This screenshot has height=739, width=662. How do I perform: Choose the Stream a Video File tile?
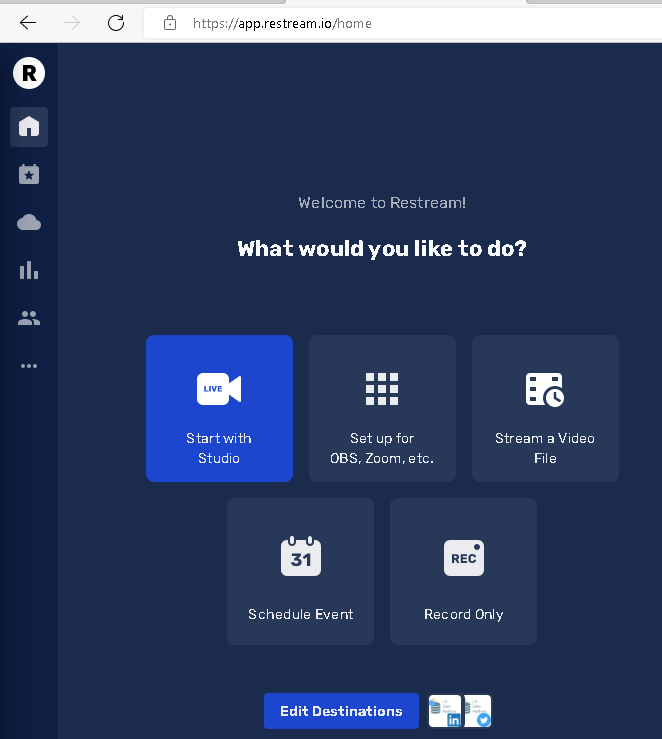click(545, 408)
